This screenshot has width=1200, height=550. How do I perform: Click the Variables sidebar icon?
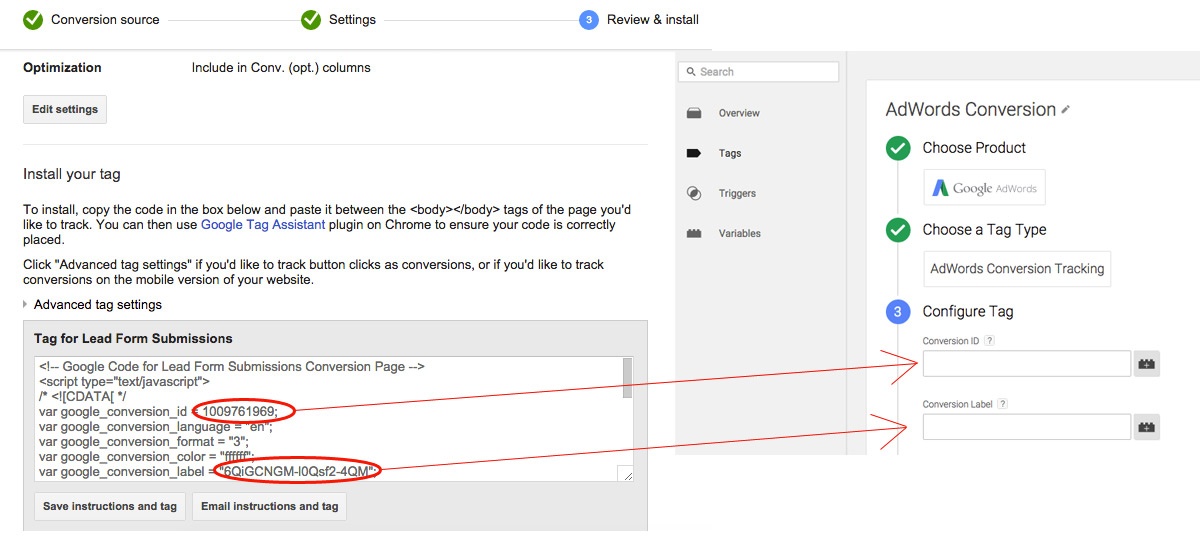click(694, 233)
